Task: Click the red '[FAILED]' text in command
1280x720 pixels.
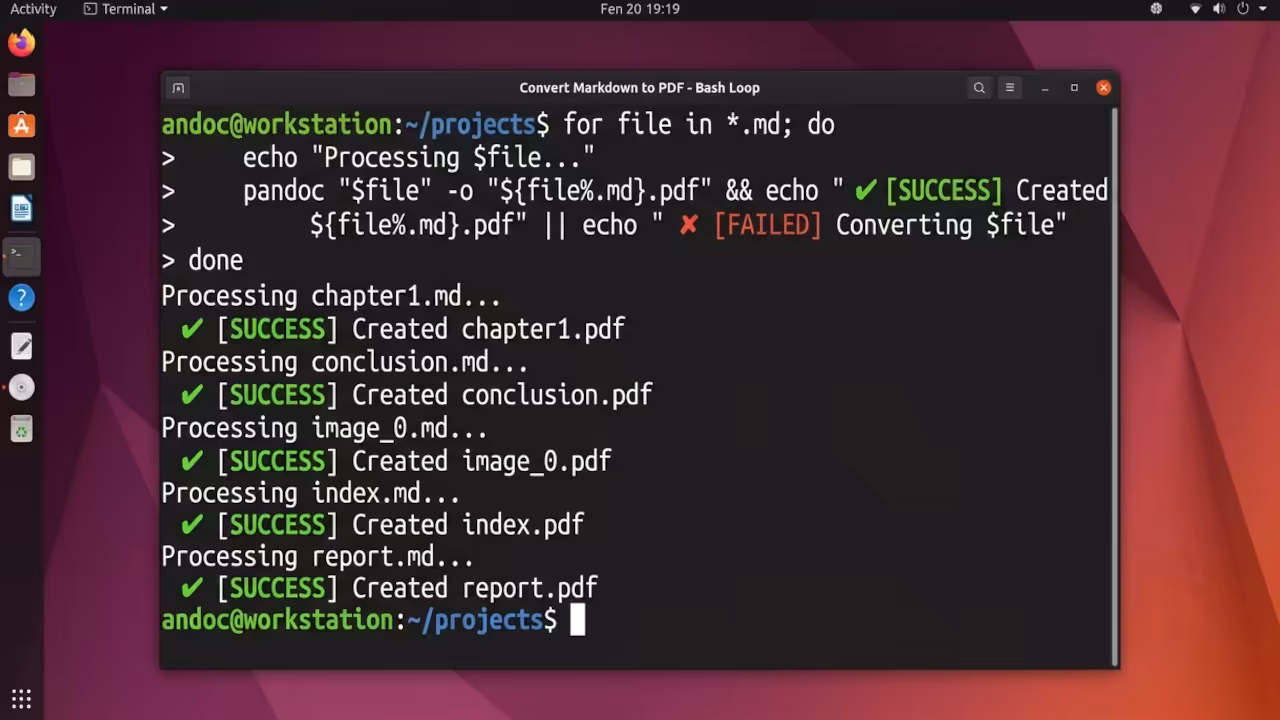Action: coord(768,225)
